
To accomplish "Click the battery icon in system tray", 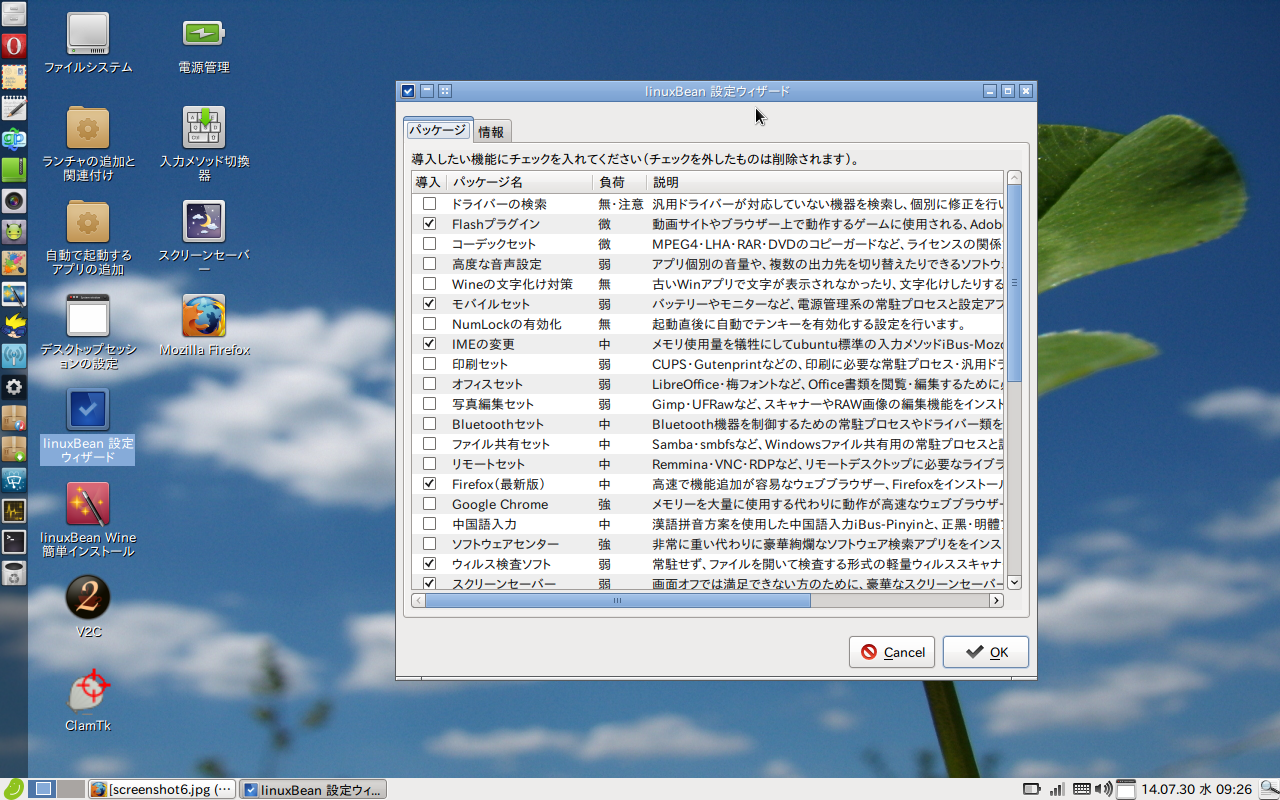I will pyautogui.click(x=1031, y=789).
